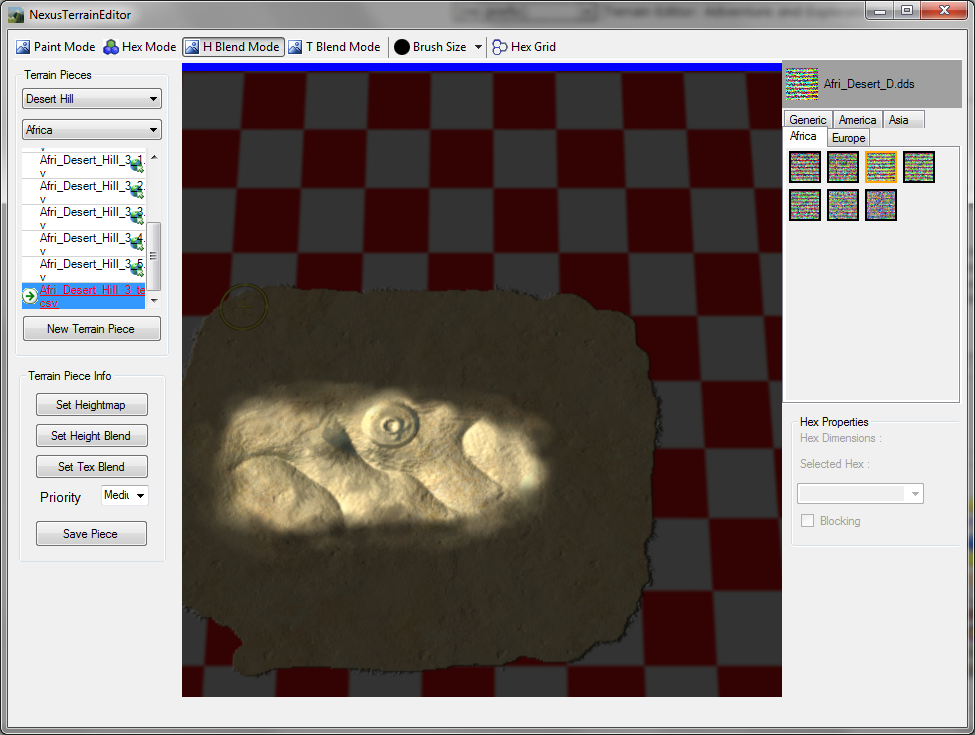Maximize the NexusTerrainEditor window
Viewport: 975px width, 735px height.
click(x=907, y=11)
